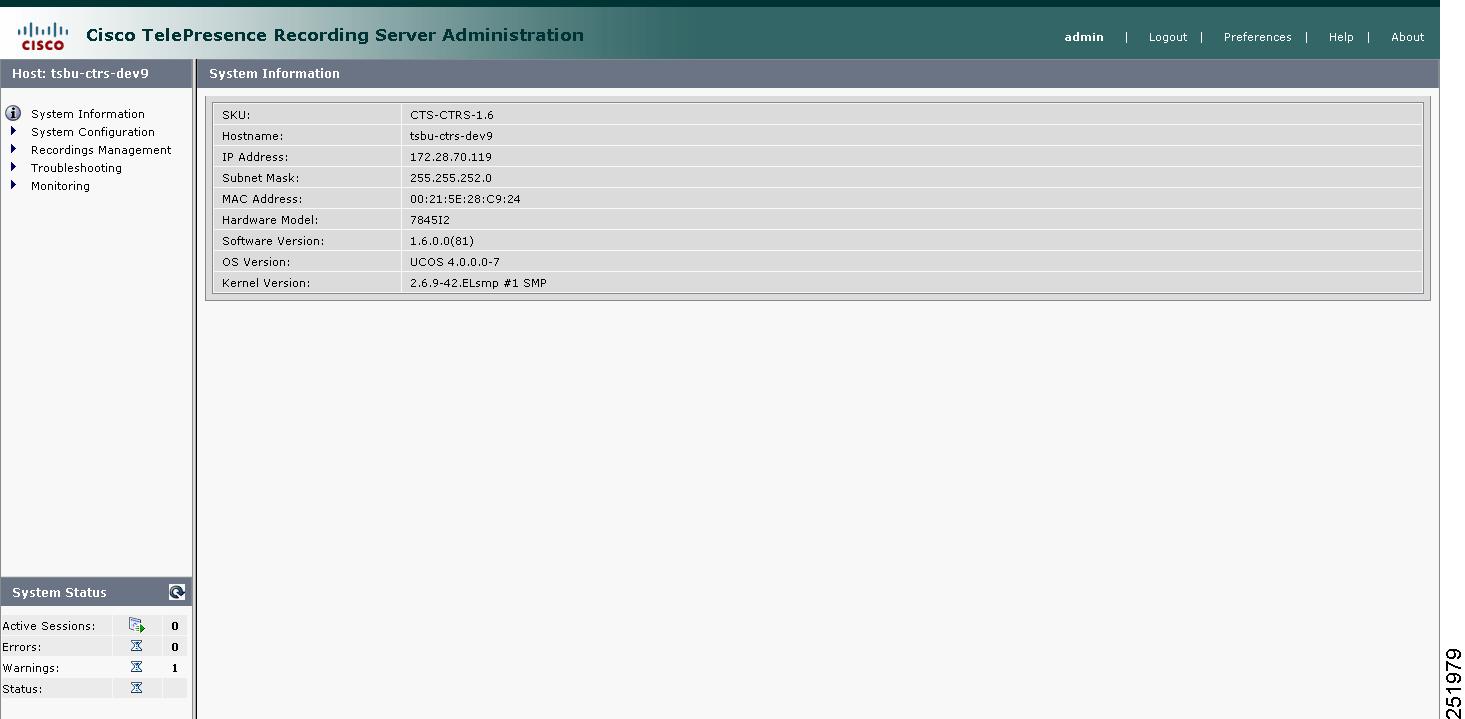Select the MAC address "00:21:5E:28:C9:24"
Screen dimensions: 1465x719
click(465, 199)
